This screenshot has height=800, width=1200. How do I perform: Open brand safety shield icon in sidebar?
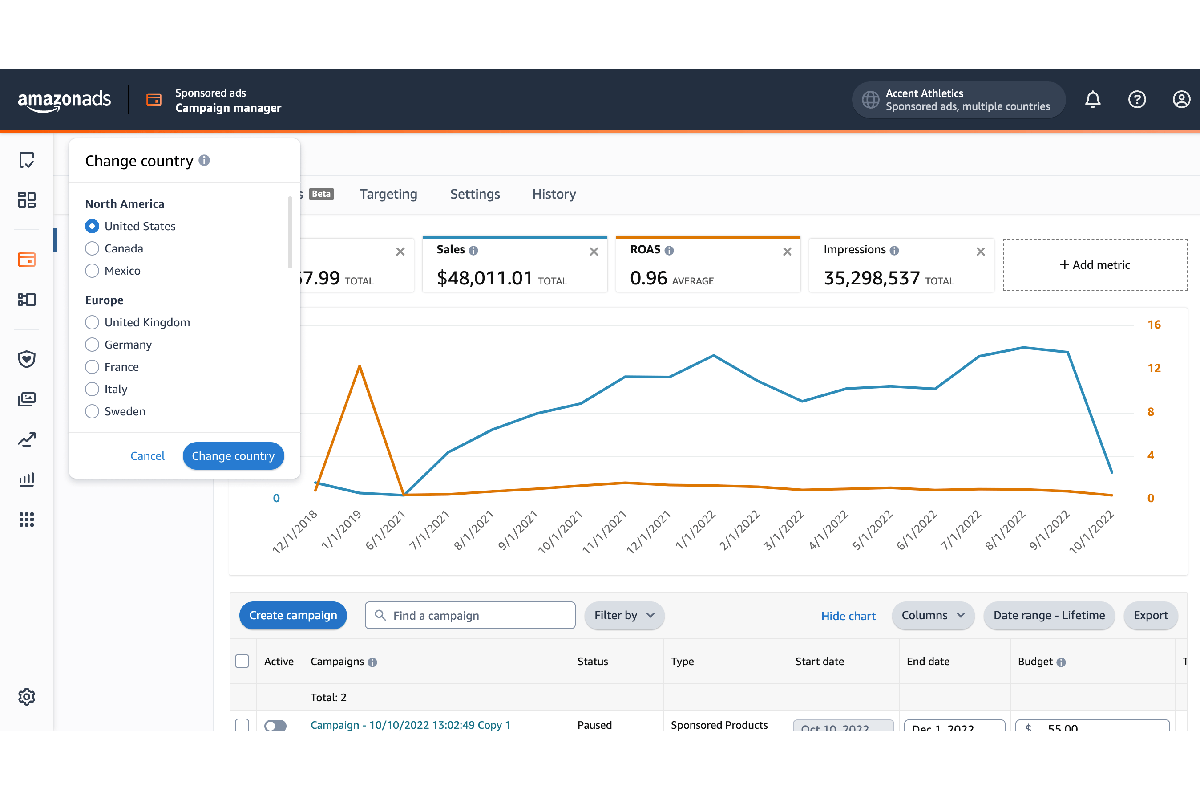pyautogui.click(x=27, y=358)
